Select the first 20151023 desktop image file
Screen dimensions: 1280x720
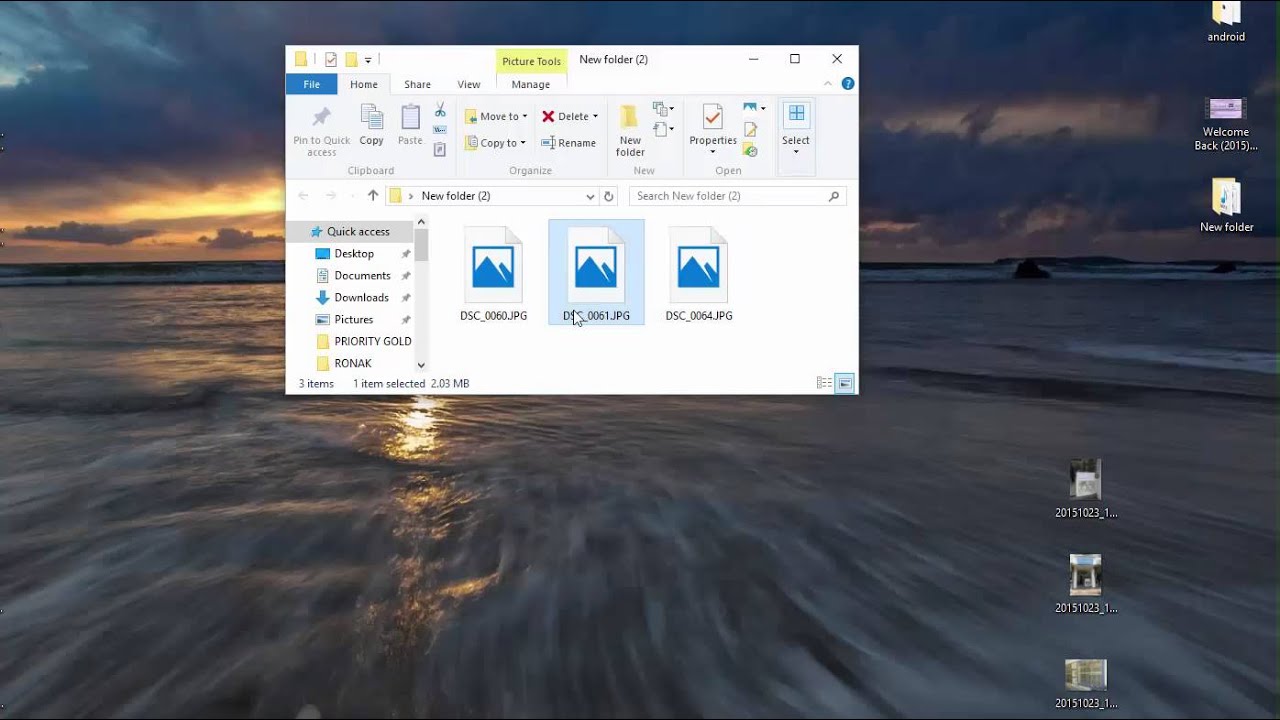pyautogui.click(x=1086, y=489)
